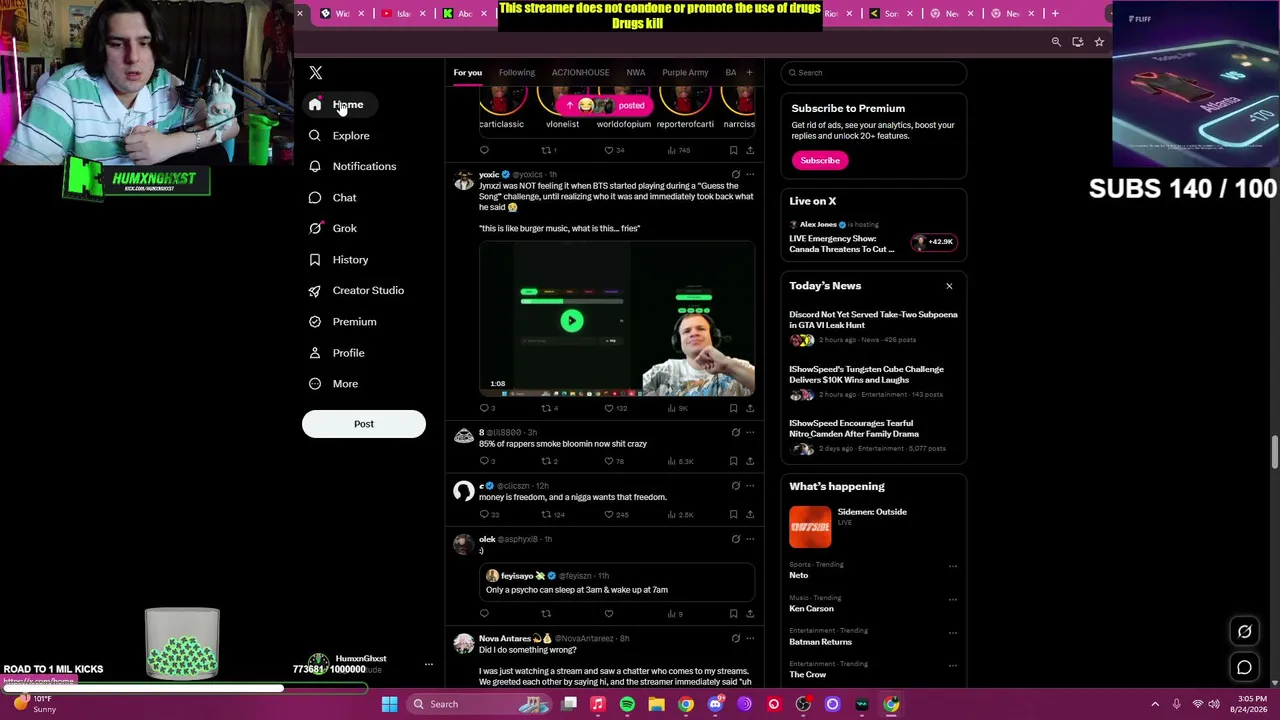
Task: Open Sidemen: Outside live event
Action: 873,528
